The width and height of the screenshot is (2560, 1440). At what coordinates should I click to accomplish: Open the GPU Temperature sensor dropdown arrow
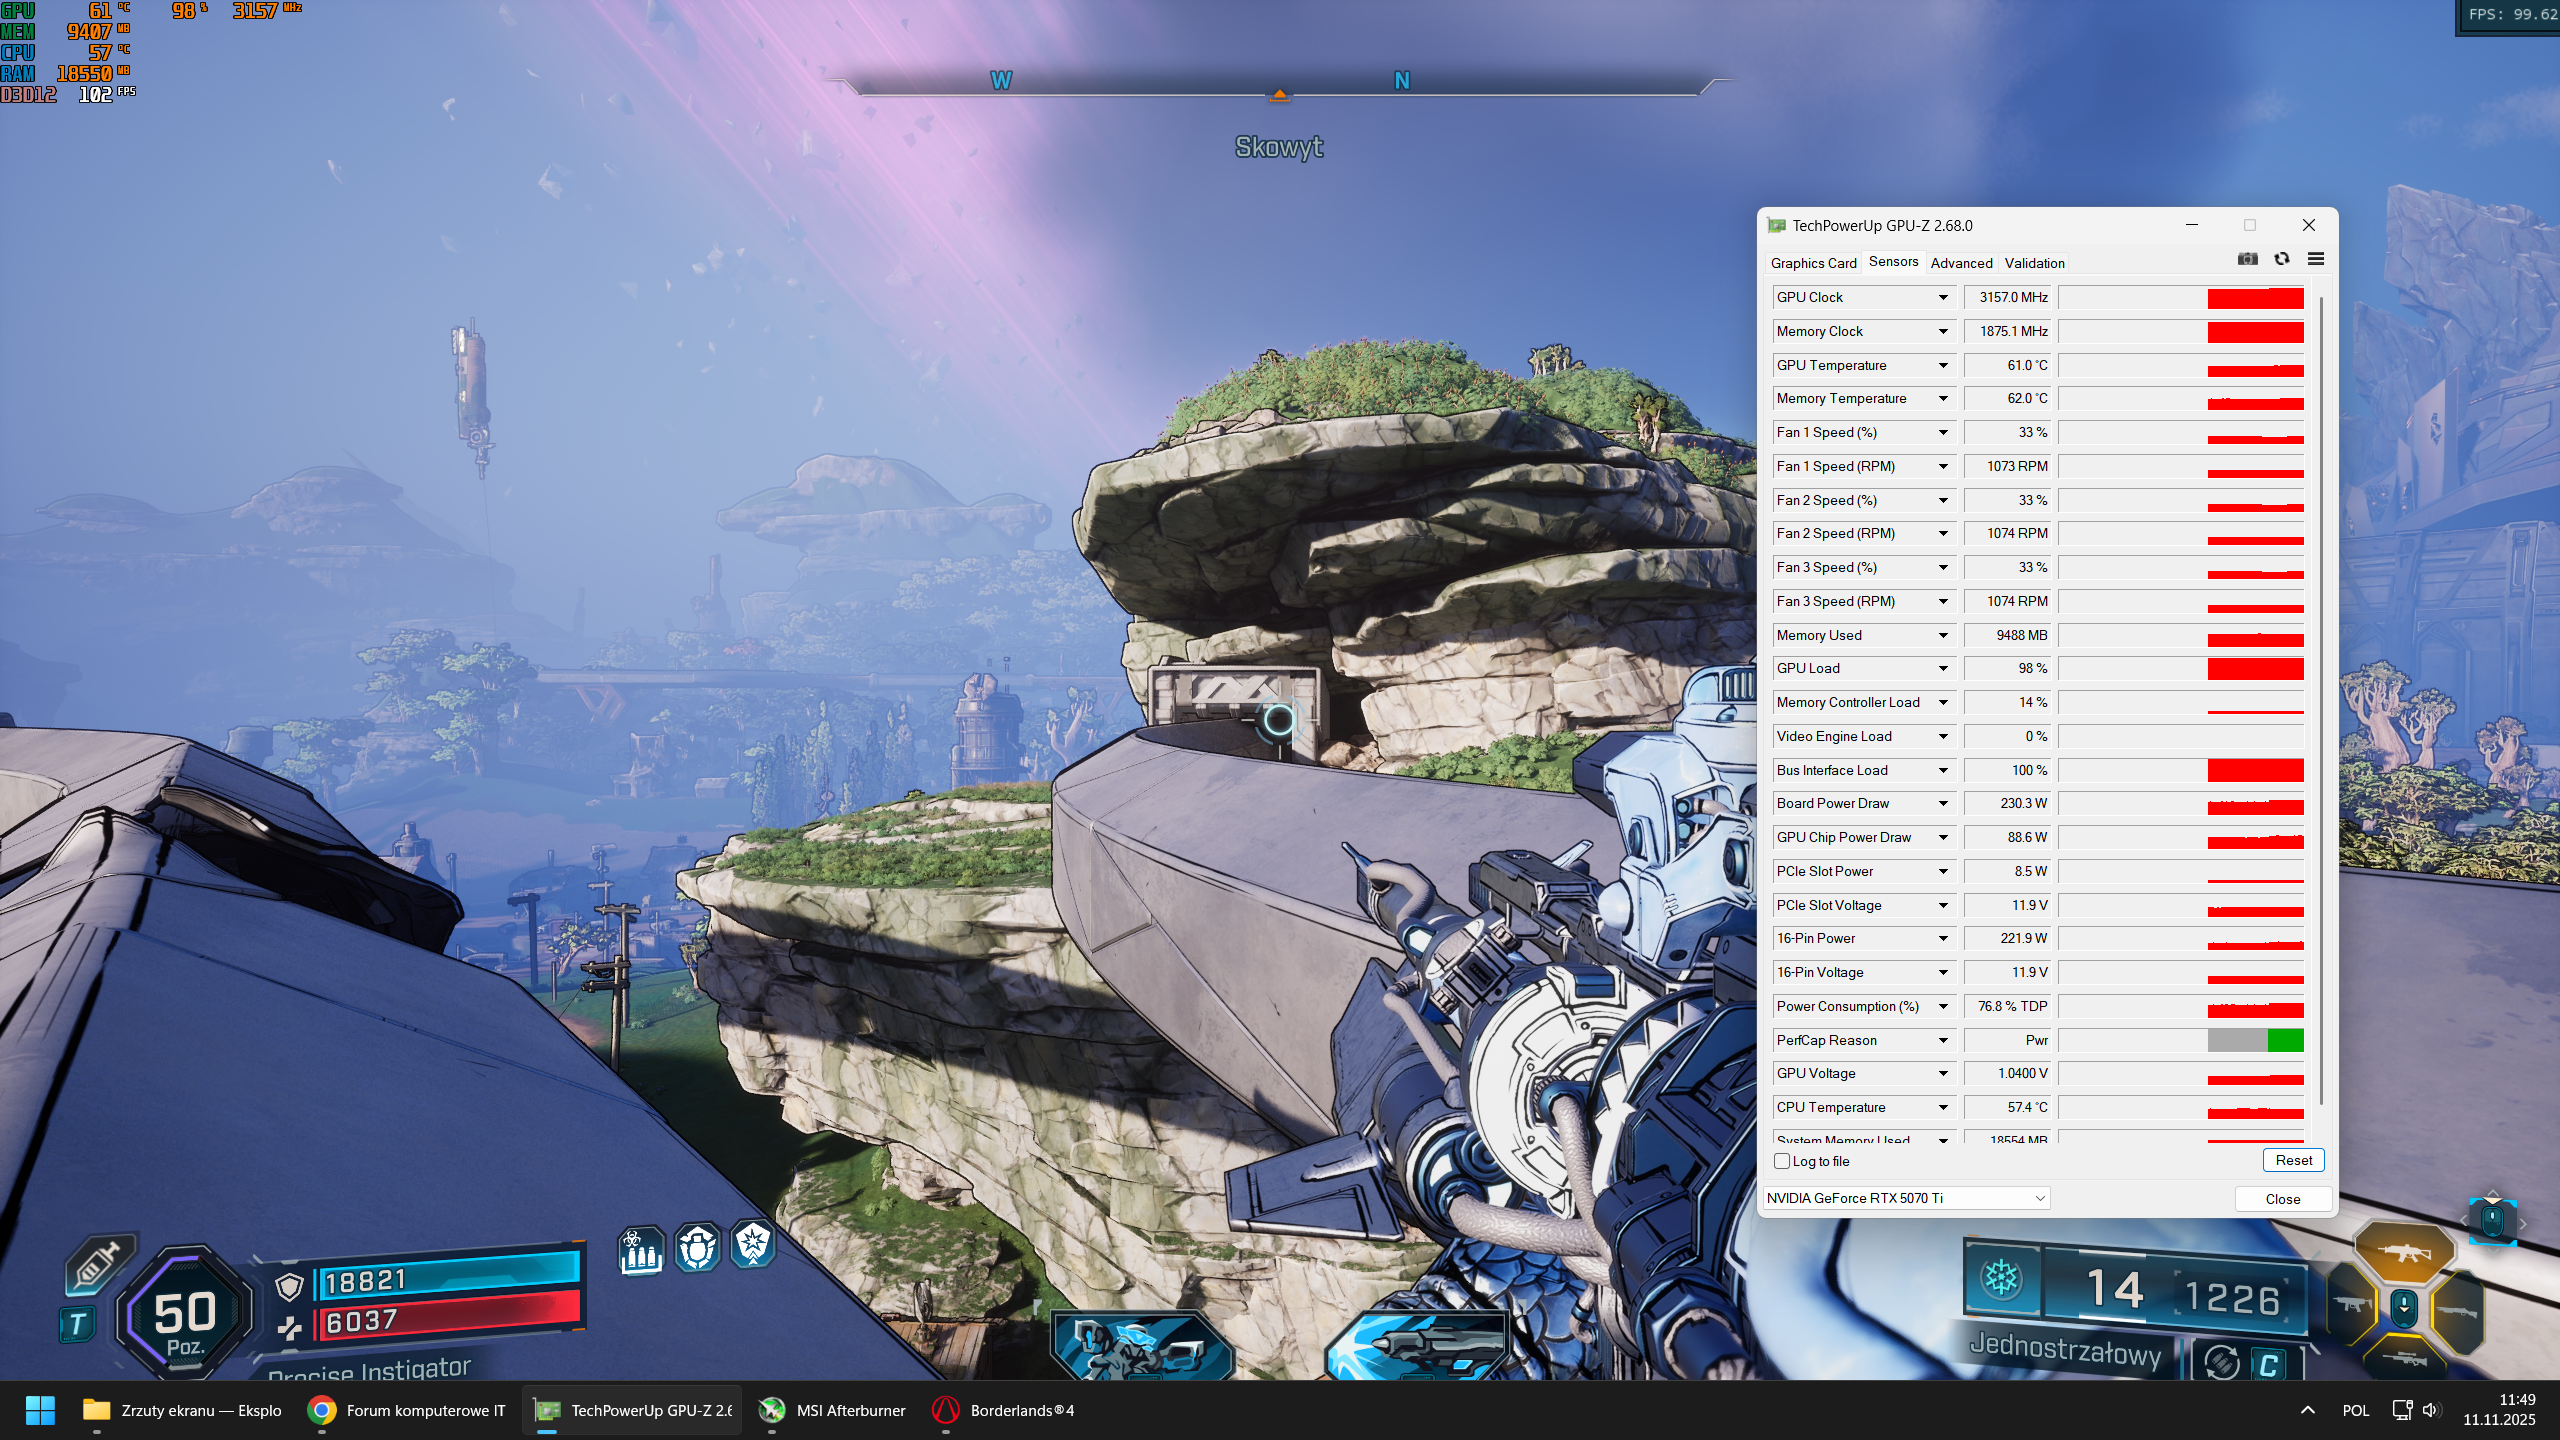(x=1943, y=365)
